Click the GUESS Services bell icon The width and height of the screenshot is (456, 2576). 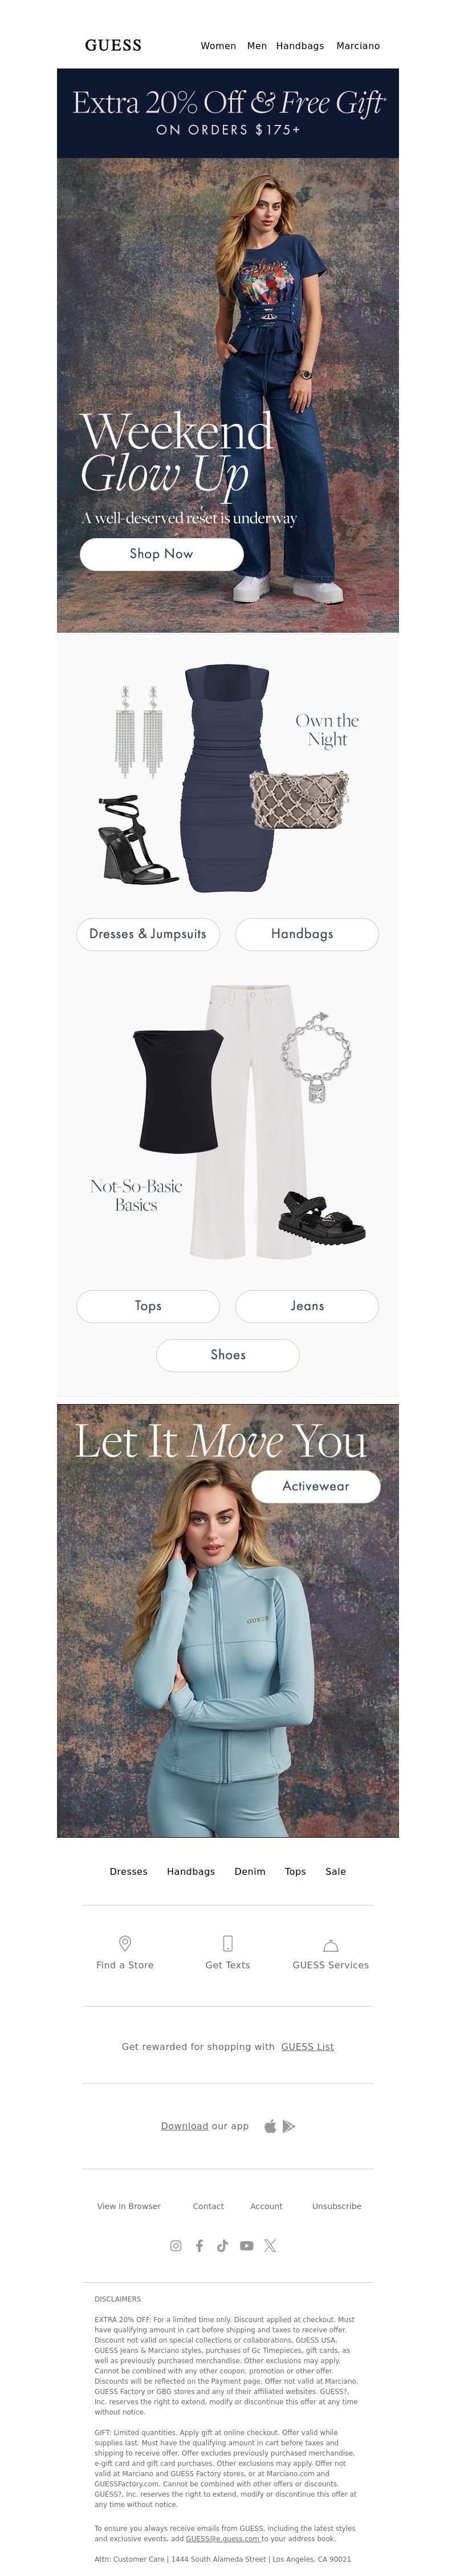(331, 1945)
